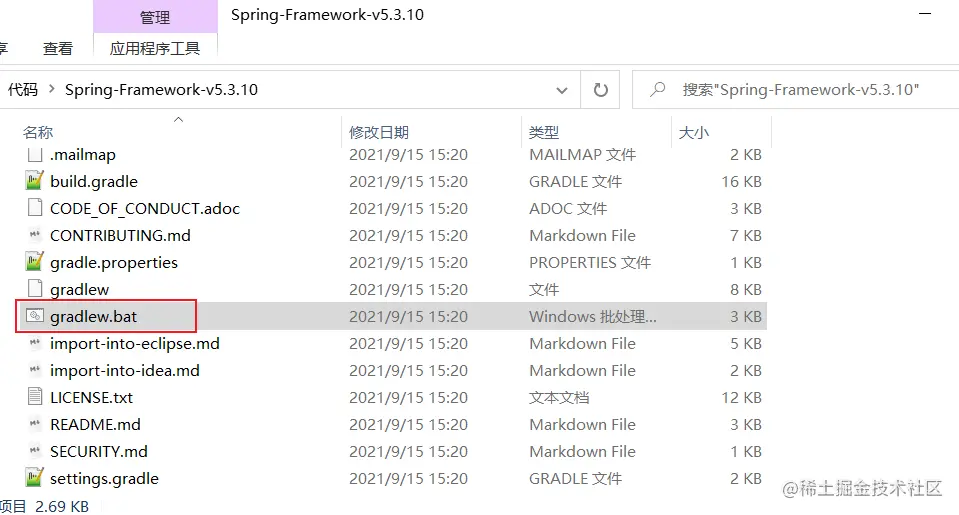
Task: Click the date cell in gradlew.bat row
Action: (408, 316)
